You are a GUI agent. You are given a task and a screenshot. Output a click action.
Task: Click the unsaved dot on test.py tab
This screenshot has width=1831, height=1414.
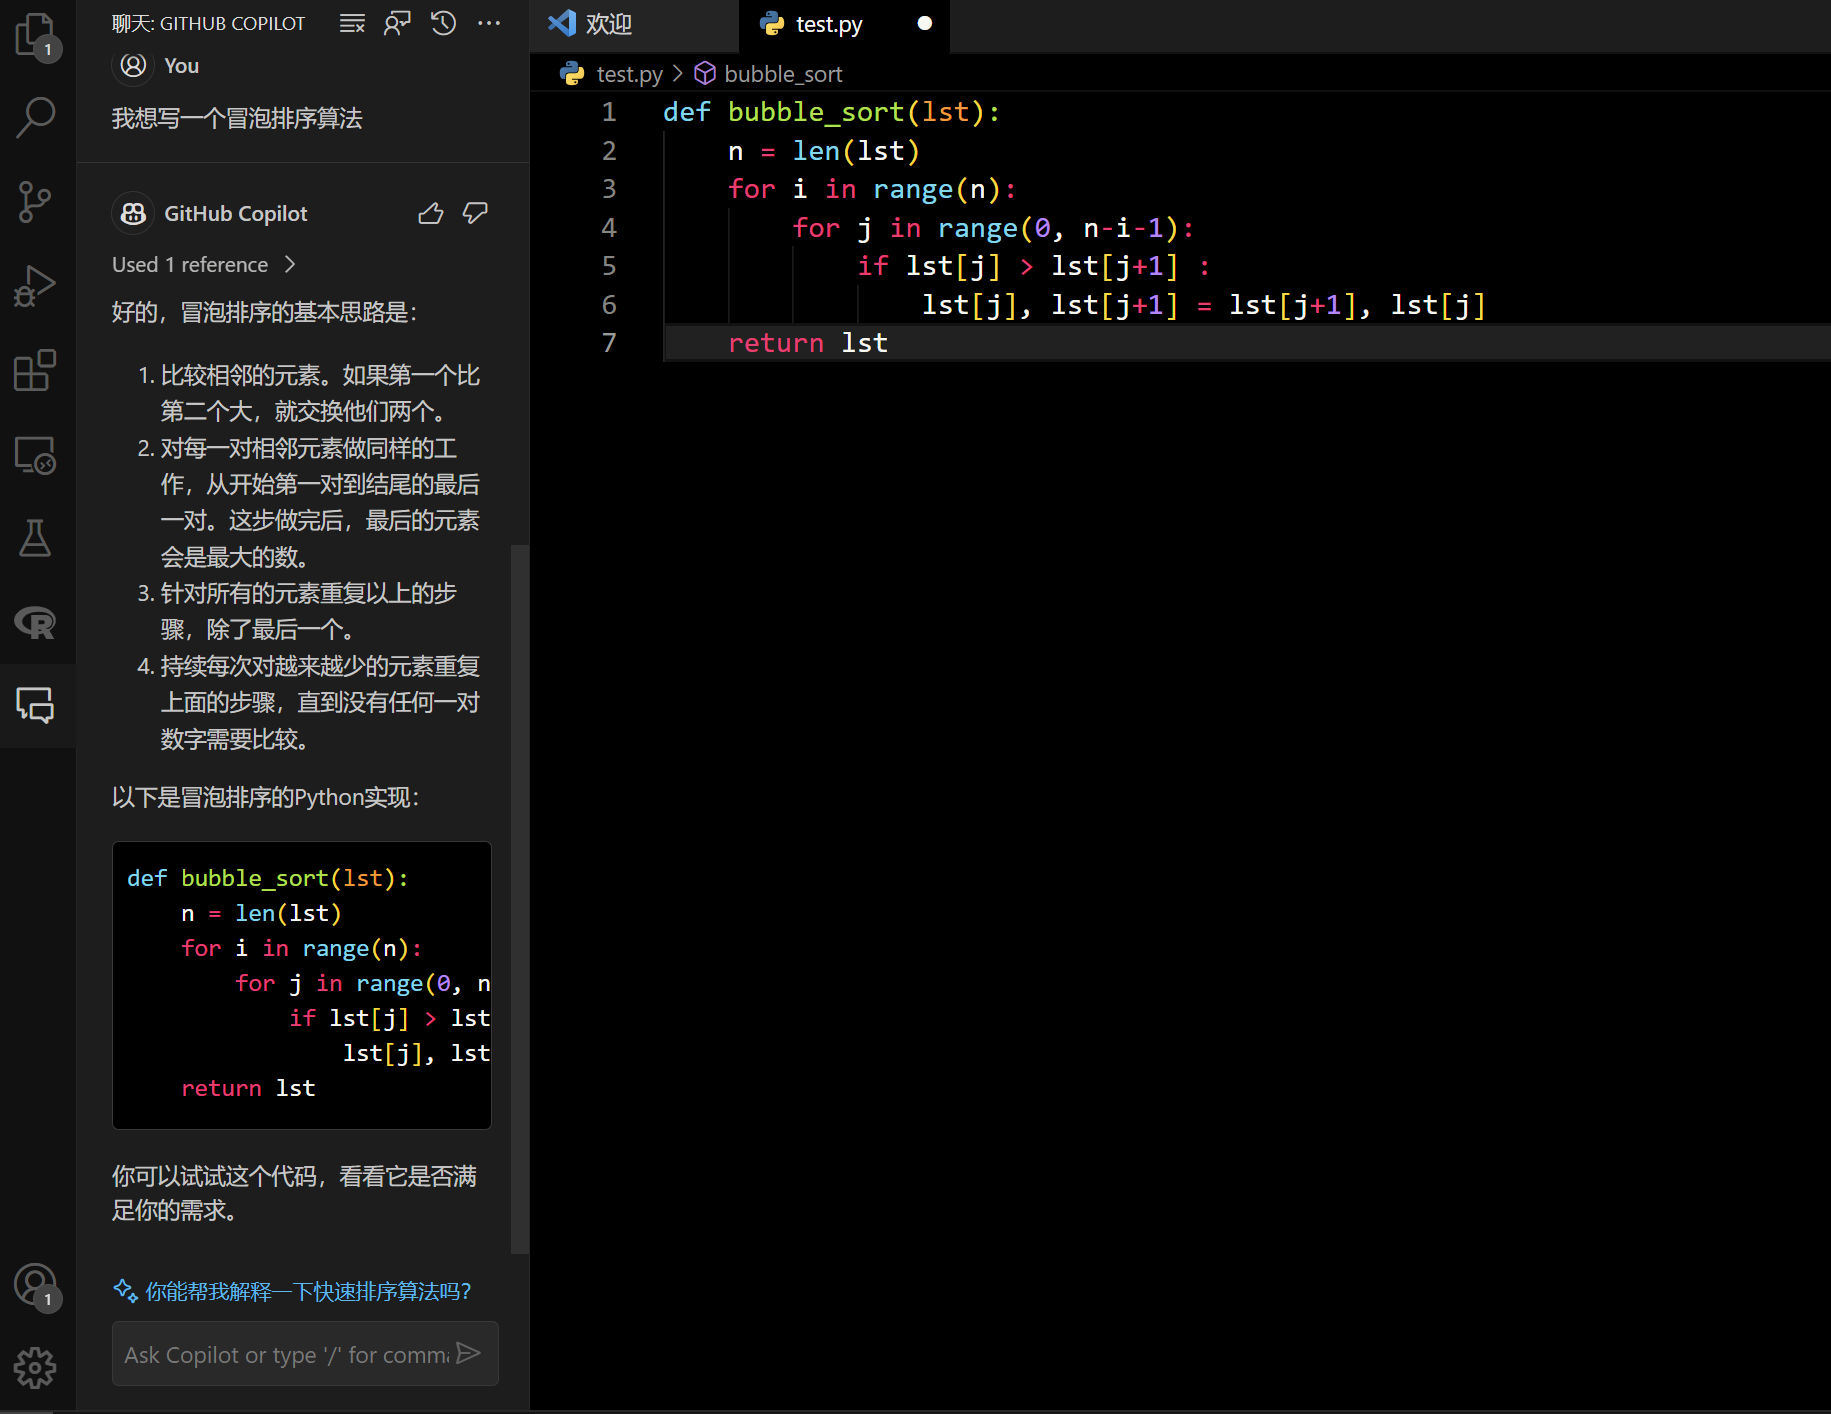925,23
